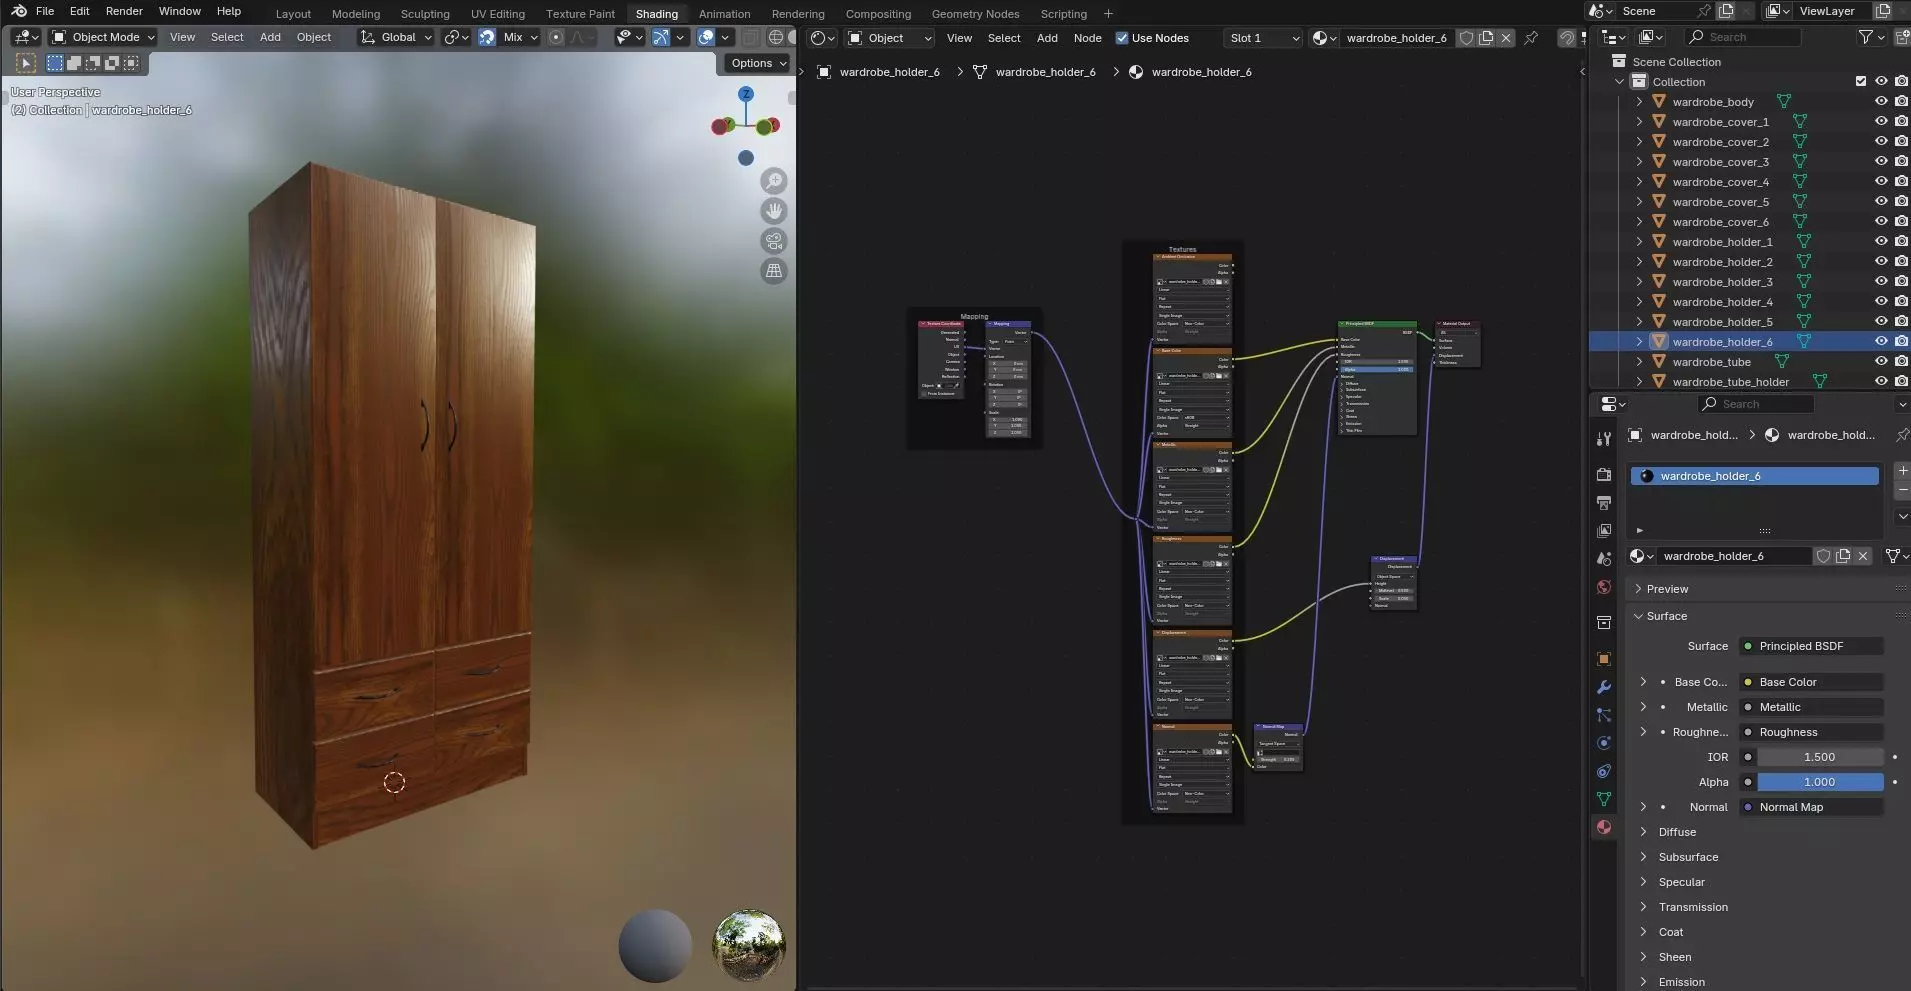Open the Material properties tab icon
The image size is (1911, 991).
point(1604,827)
